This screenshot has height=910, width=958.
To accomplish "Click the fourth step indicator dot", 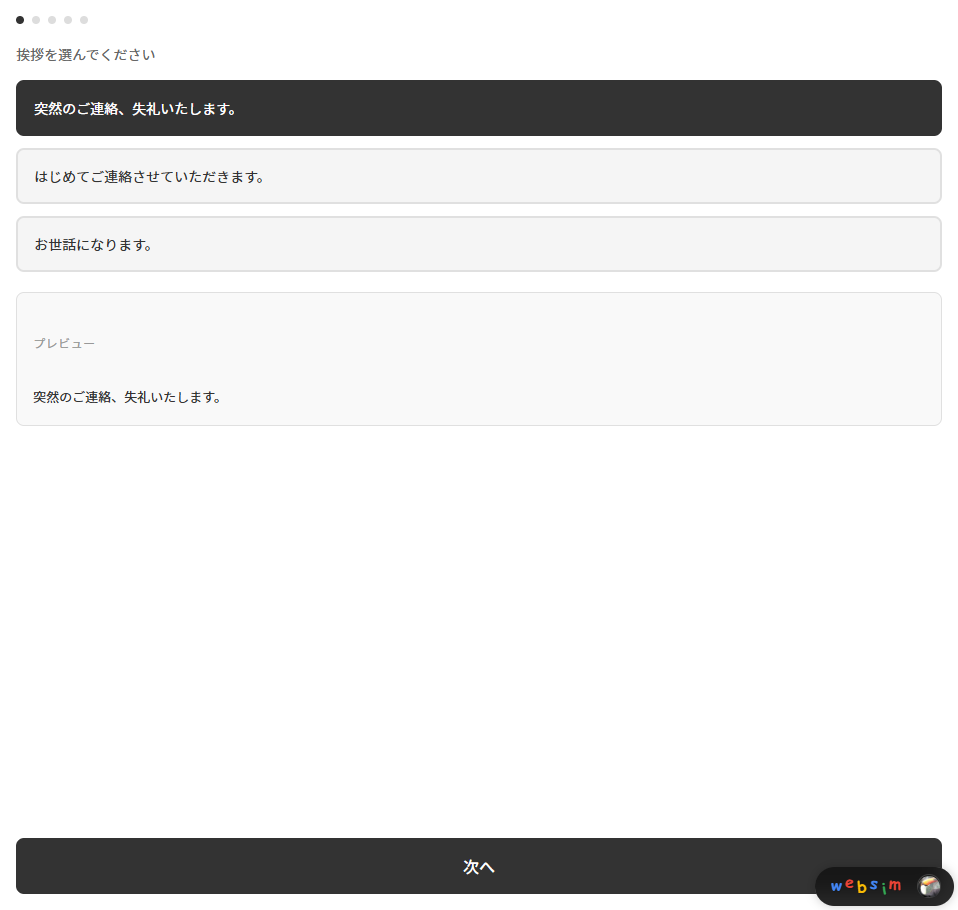I will 68,20.
